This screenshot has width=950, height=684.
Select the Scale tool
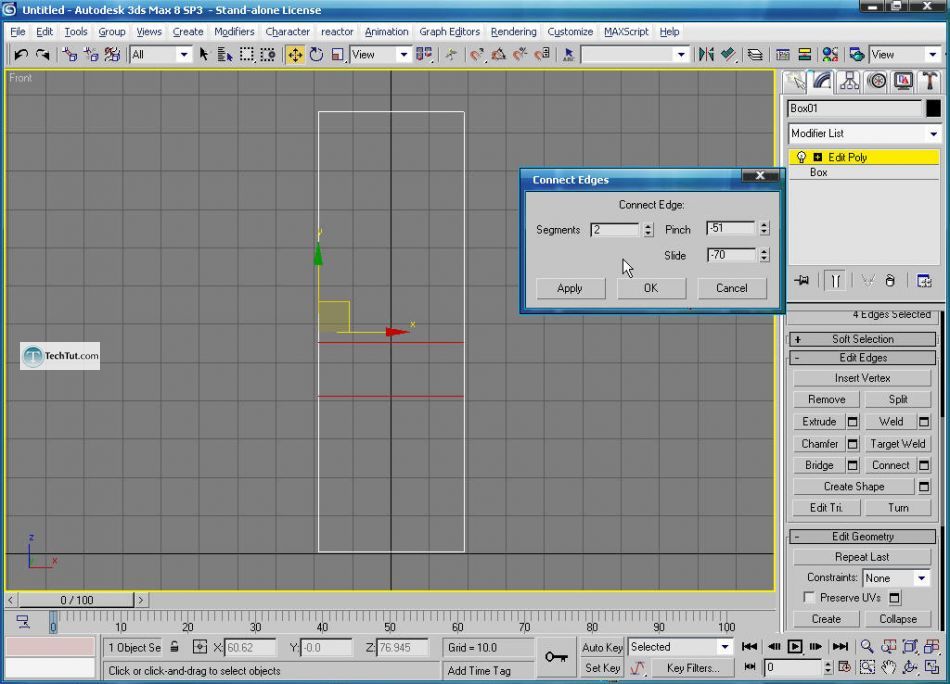pyautogui.click(x=337, y=55)
